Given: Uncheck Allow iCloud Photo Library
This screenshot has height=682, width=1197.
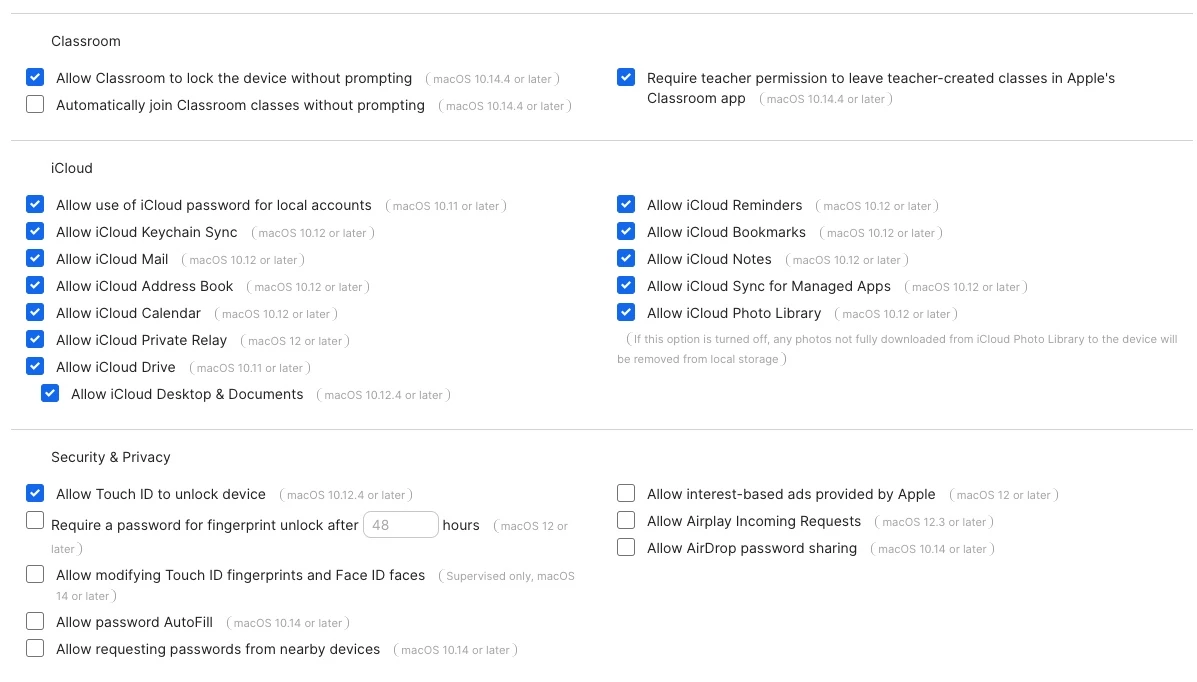Looking at the screenshot, I should click(626, 312).
